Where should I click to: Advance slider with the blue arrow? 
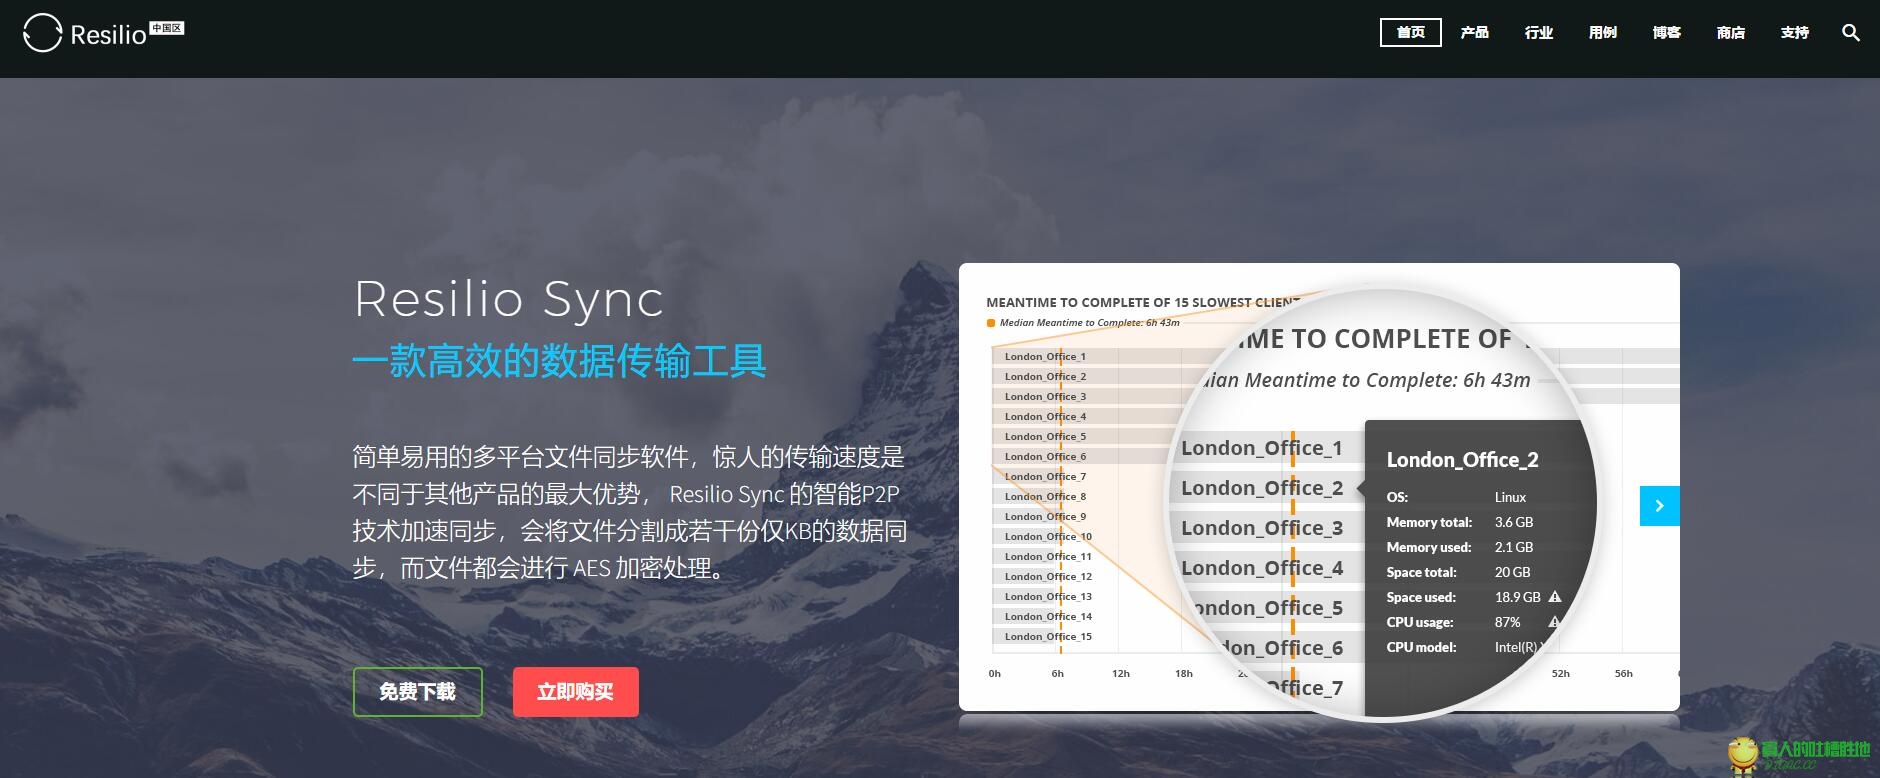click(x=1659, y=506)
